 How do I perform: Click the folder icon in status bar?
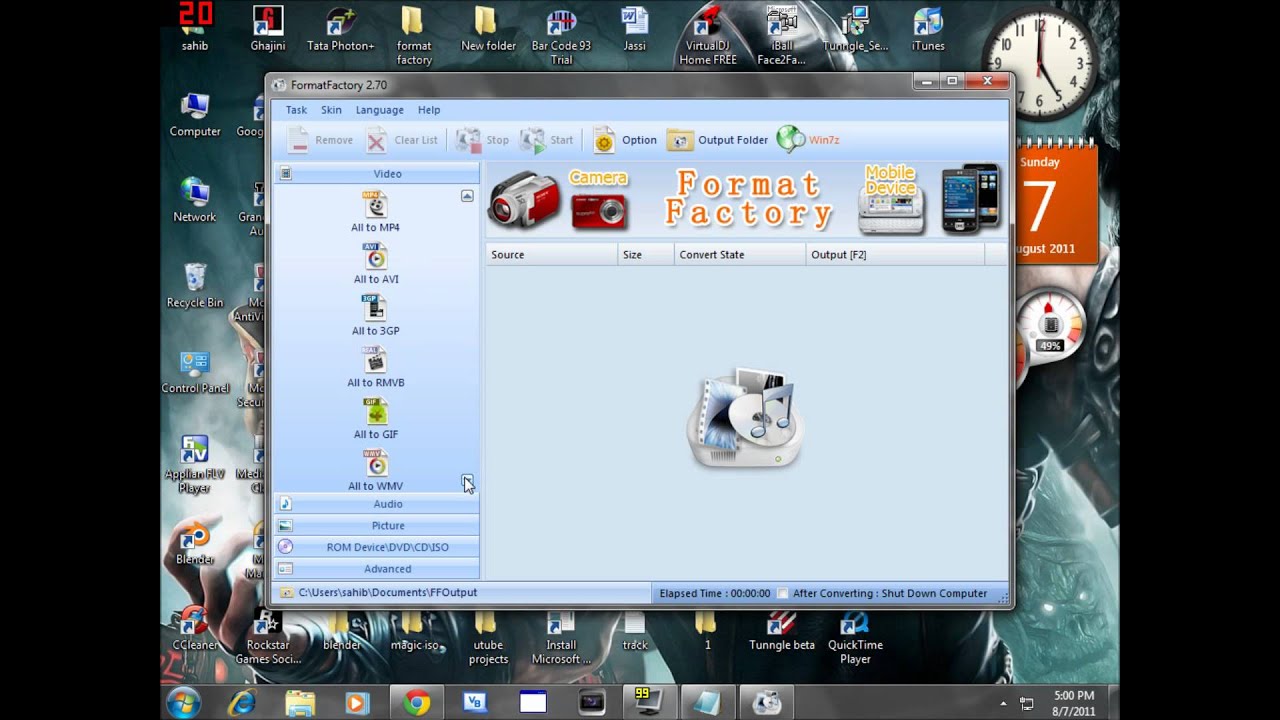(286, 593)
